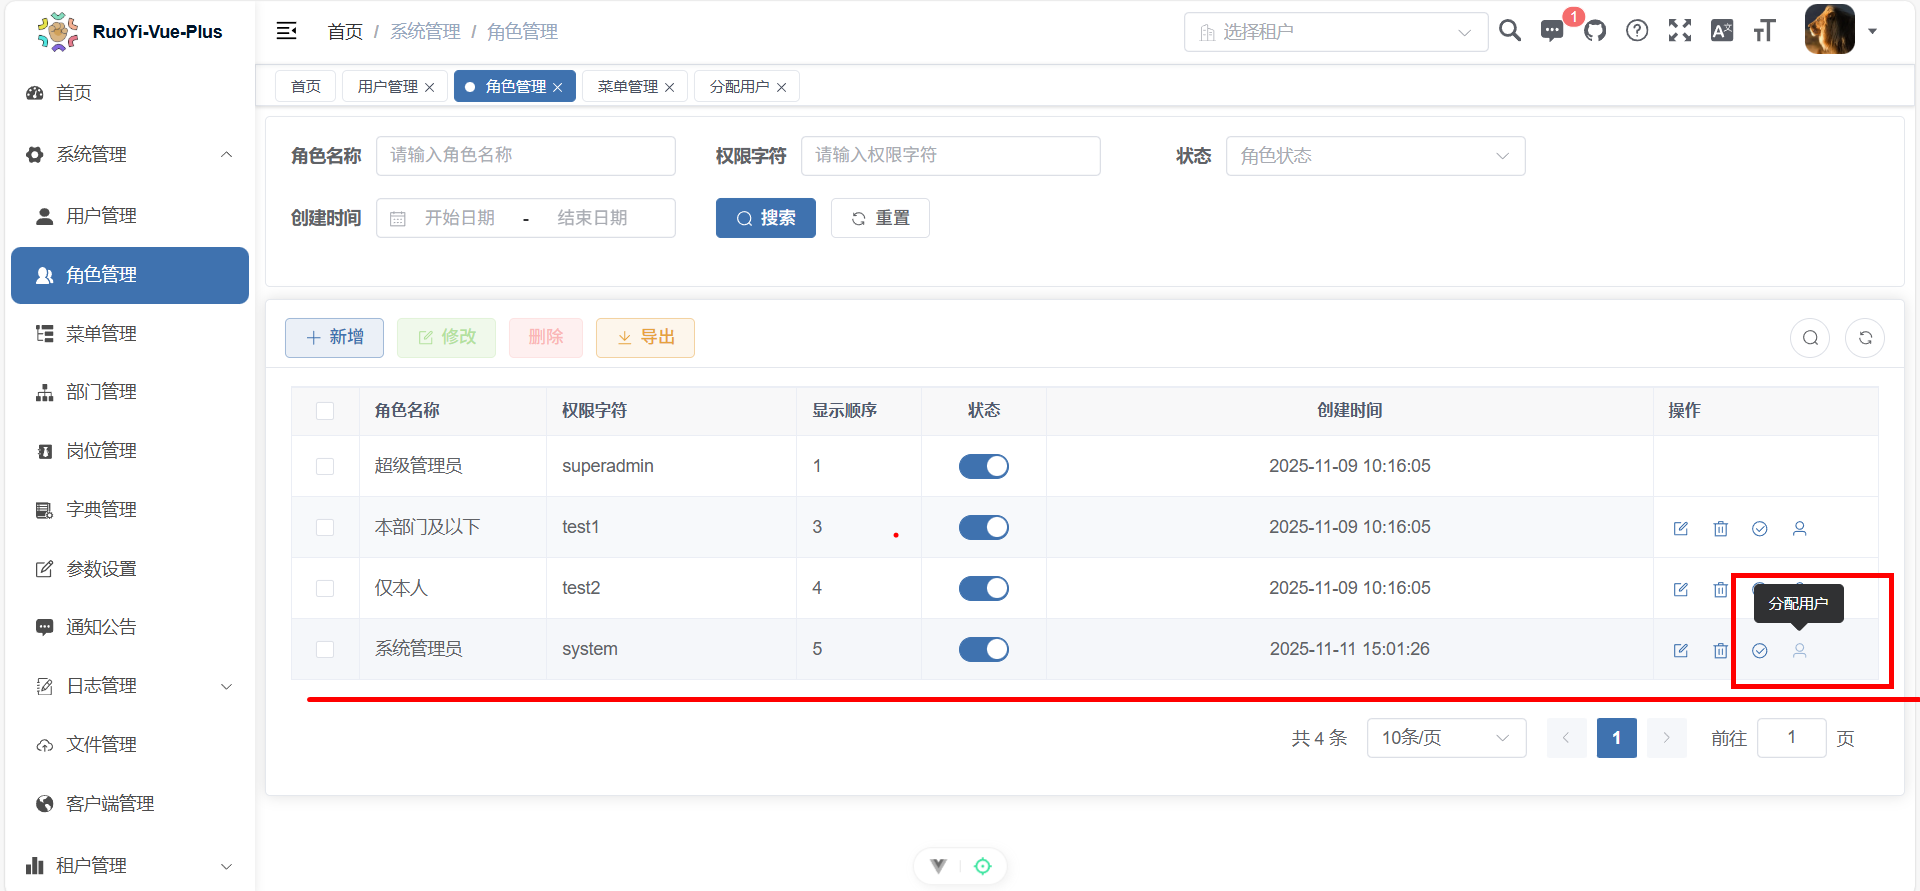Image resolution: width=1920 pixels, height=891 pixels.
Task: Open 部门管理 in the sidebar
Action: point(101,392)
